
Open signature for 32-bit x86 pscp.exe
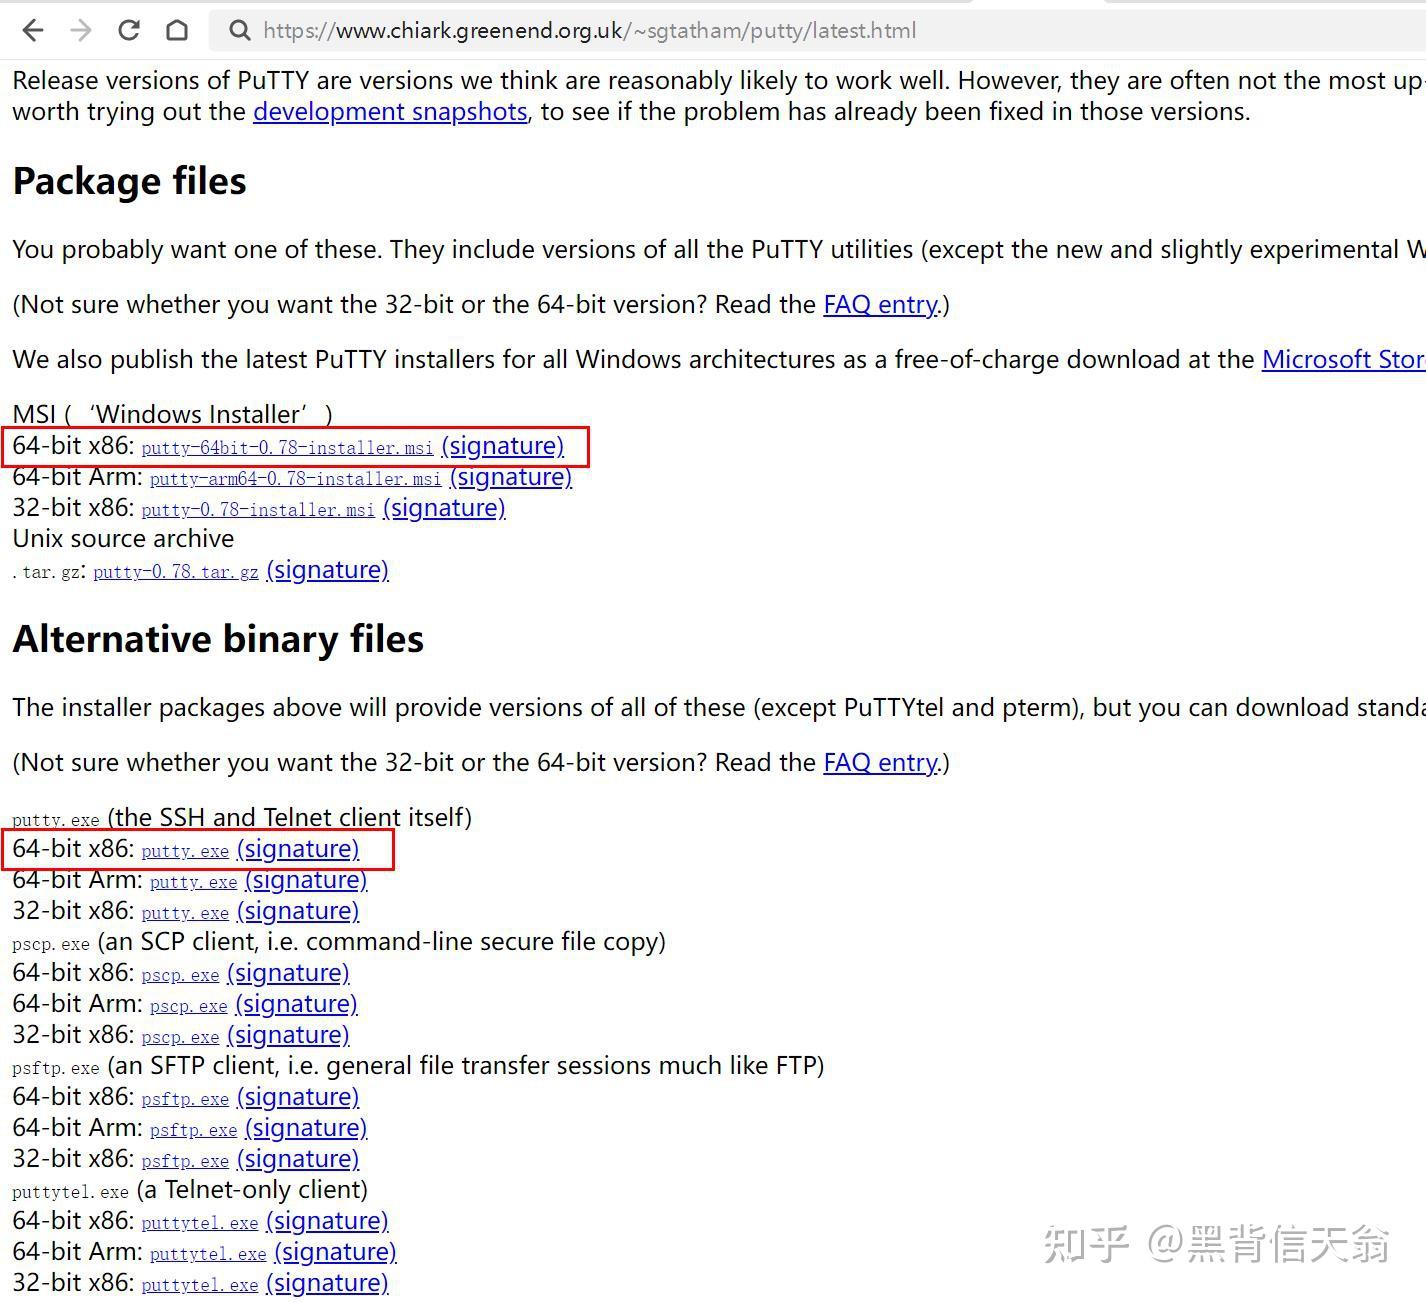tap(288, 1035)
